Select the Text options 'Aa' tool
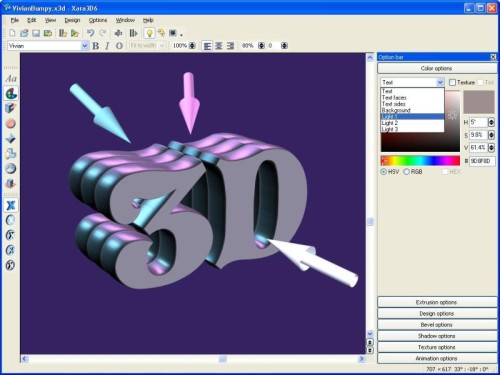 pyautogui.click(x=11, y=79)
